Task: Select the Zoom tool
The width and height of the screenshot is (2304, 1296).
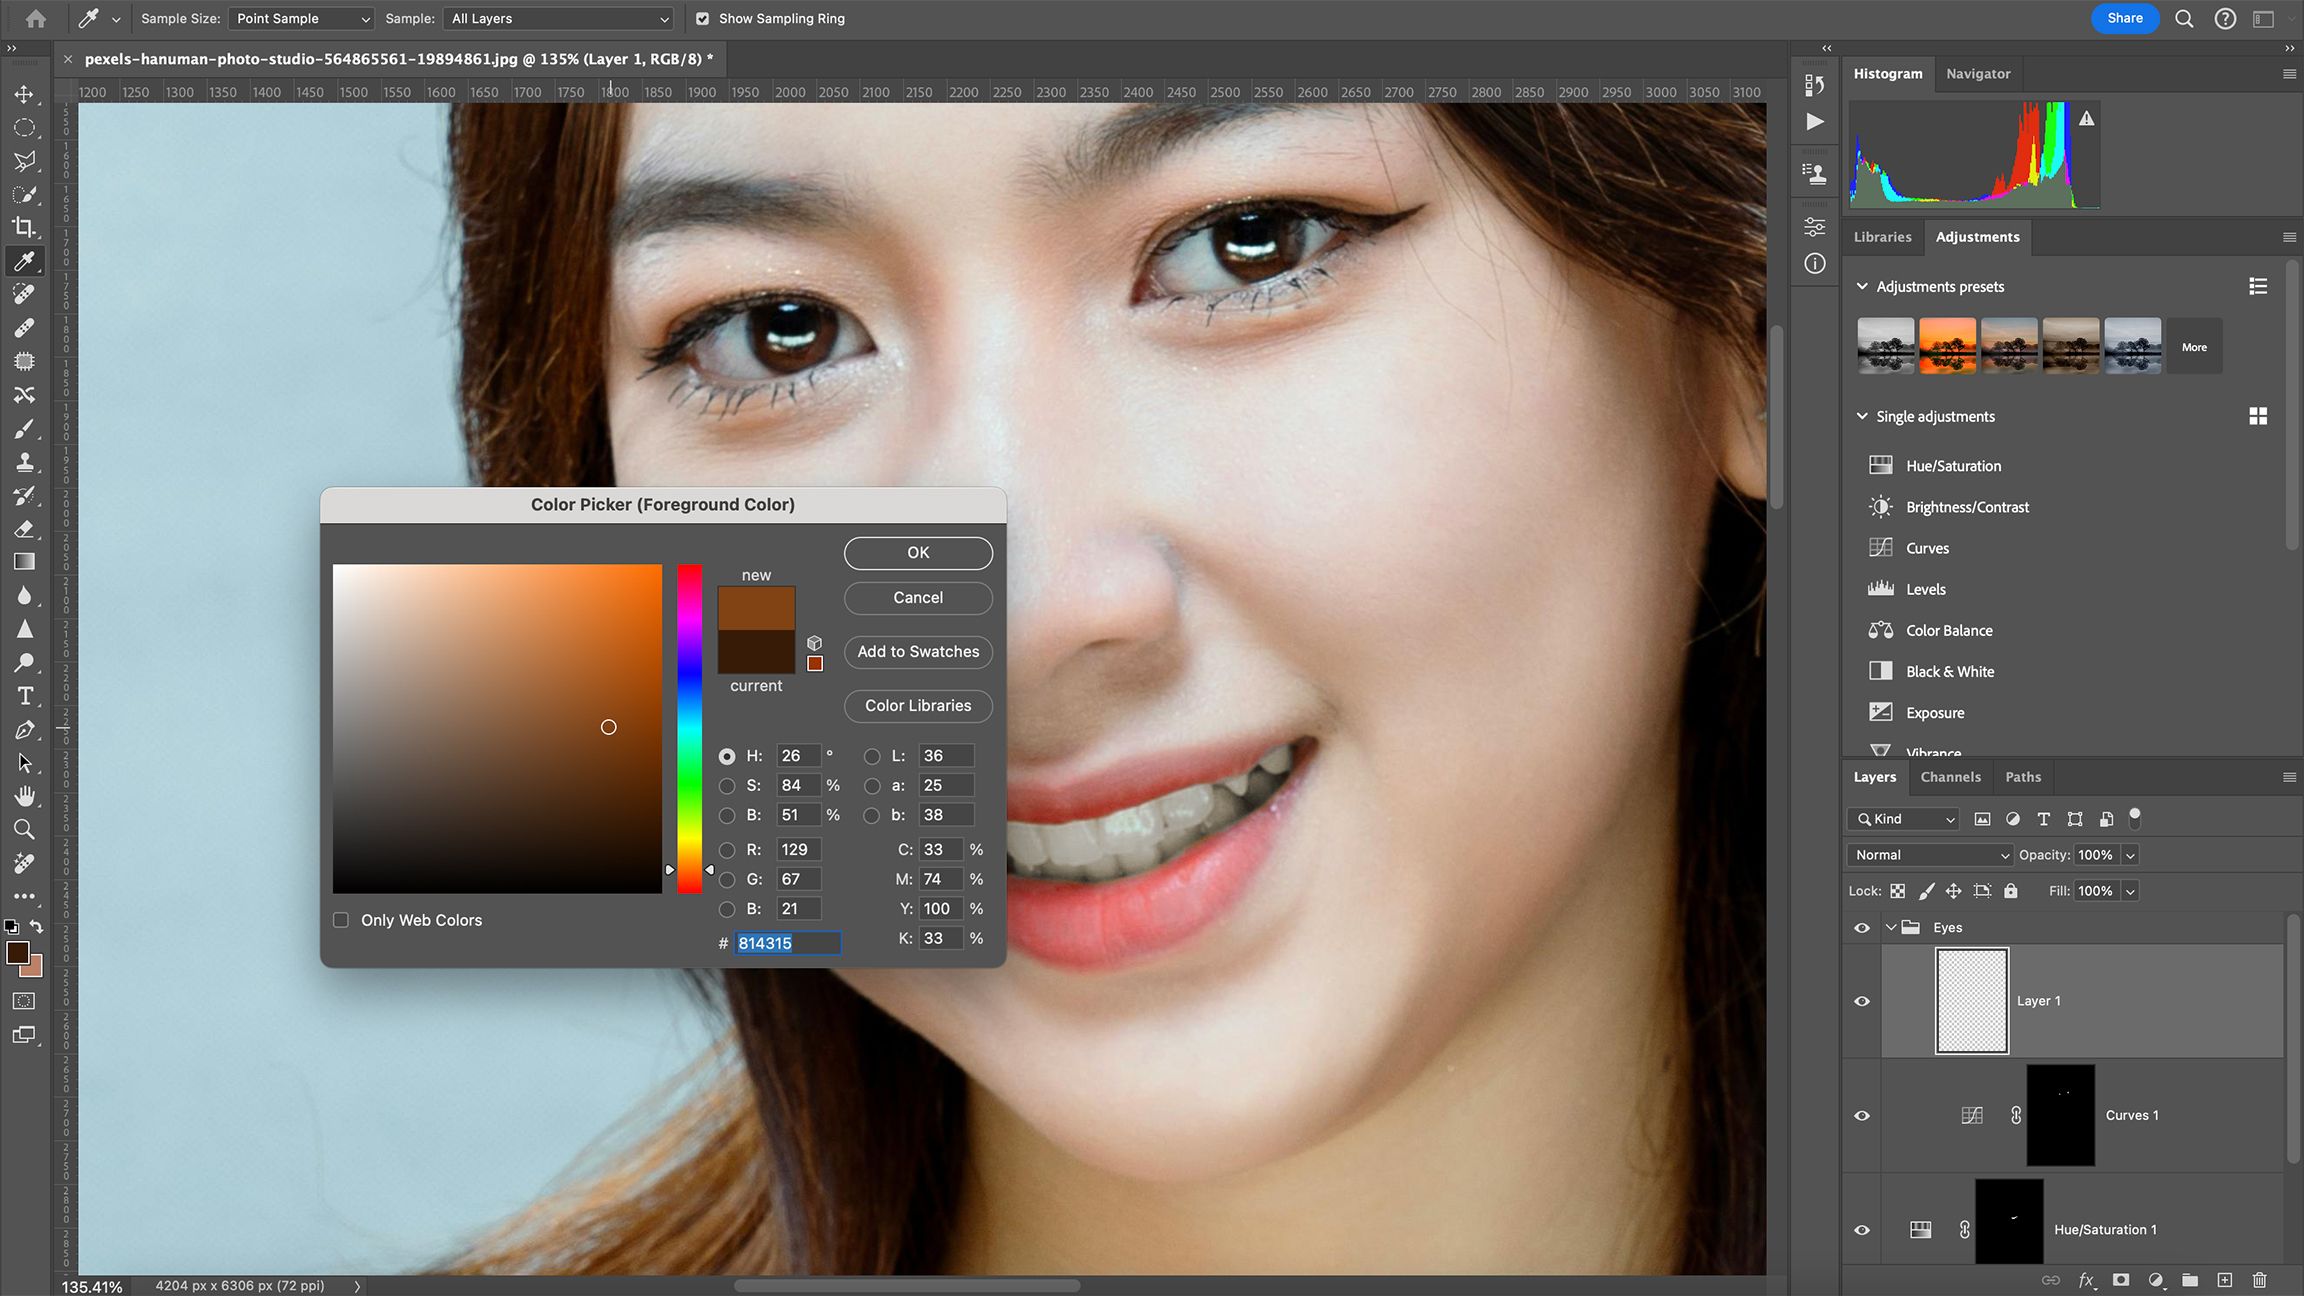Action: coord(24,829)
